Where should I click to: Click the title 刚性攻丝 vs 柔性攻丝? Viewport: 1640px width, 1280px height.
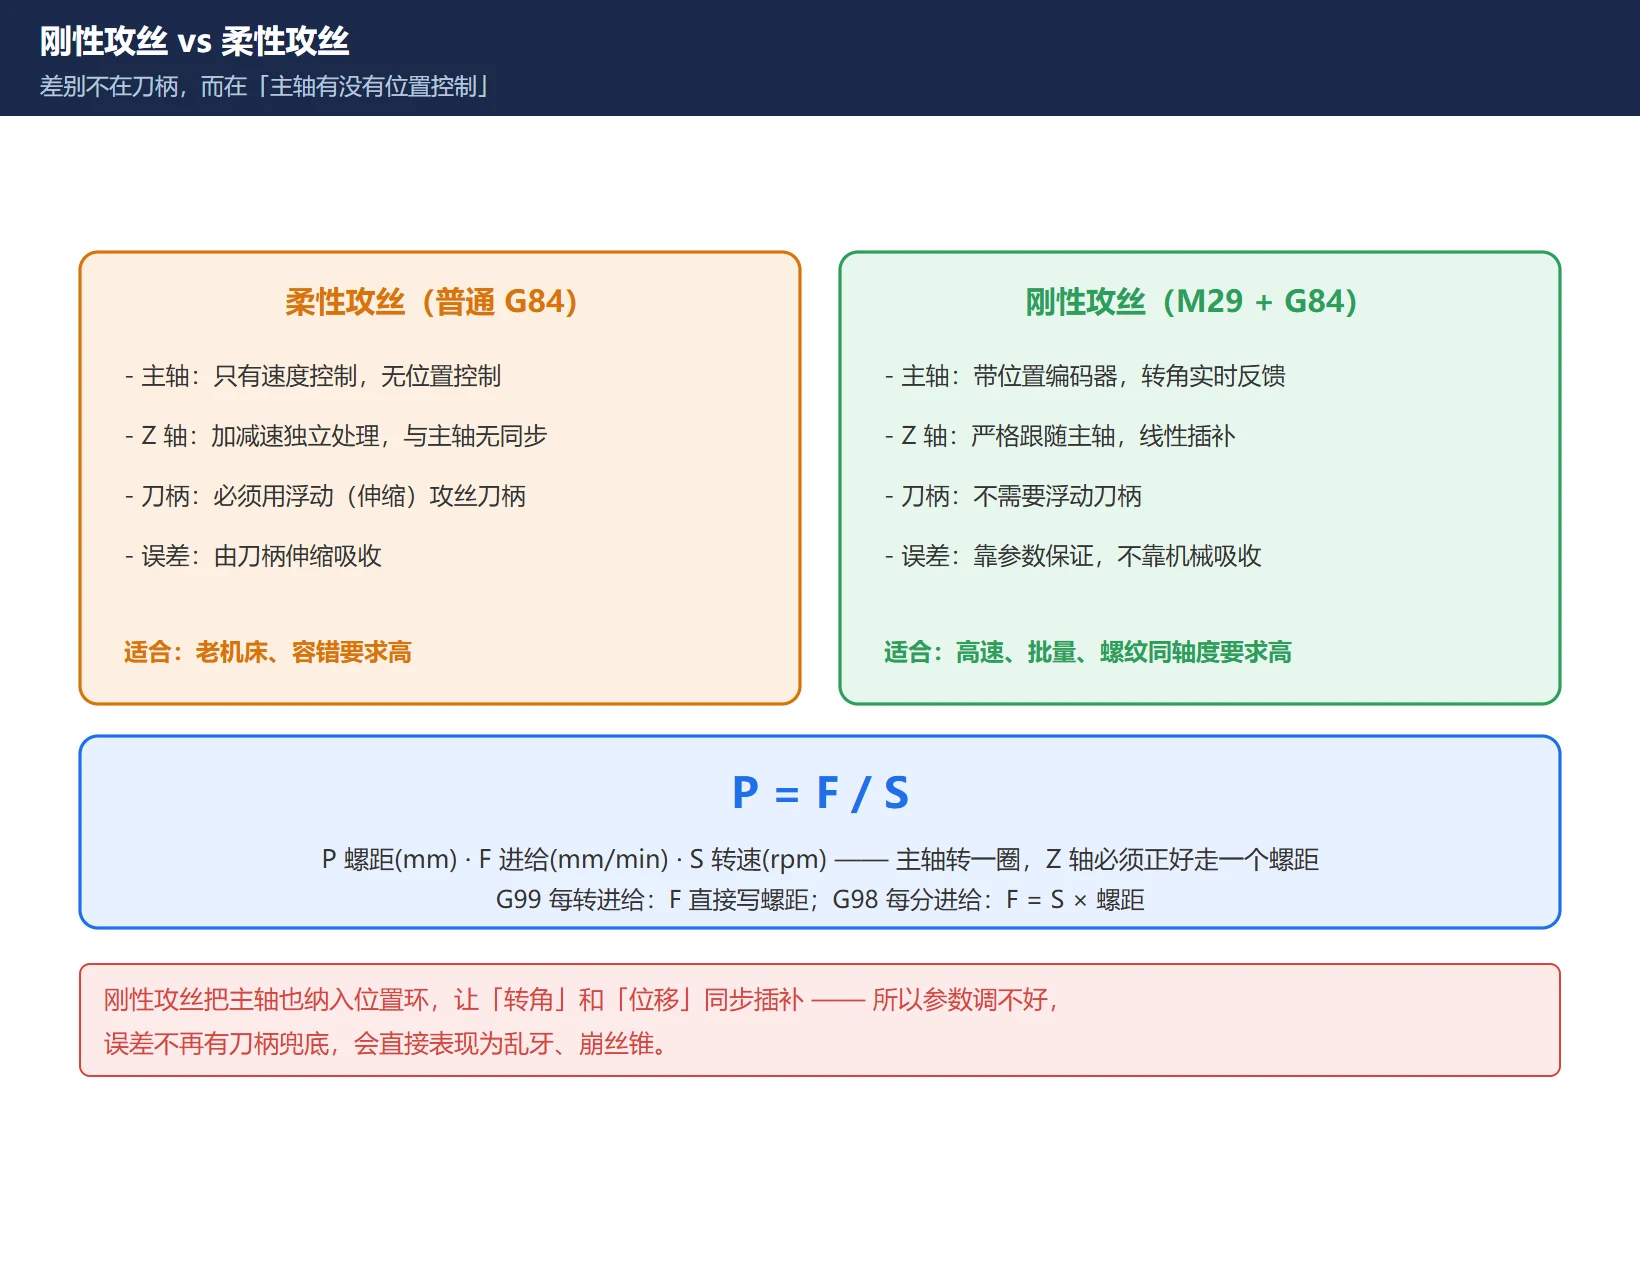click(x=194, y=41)
